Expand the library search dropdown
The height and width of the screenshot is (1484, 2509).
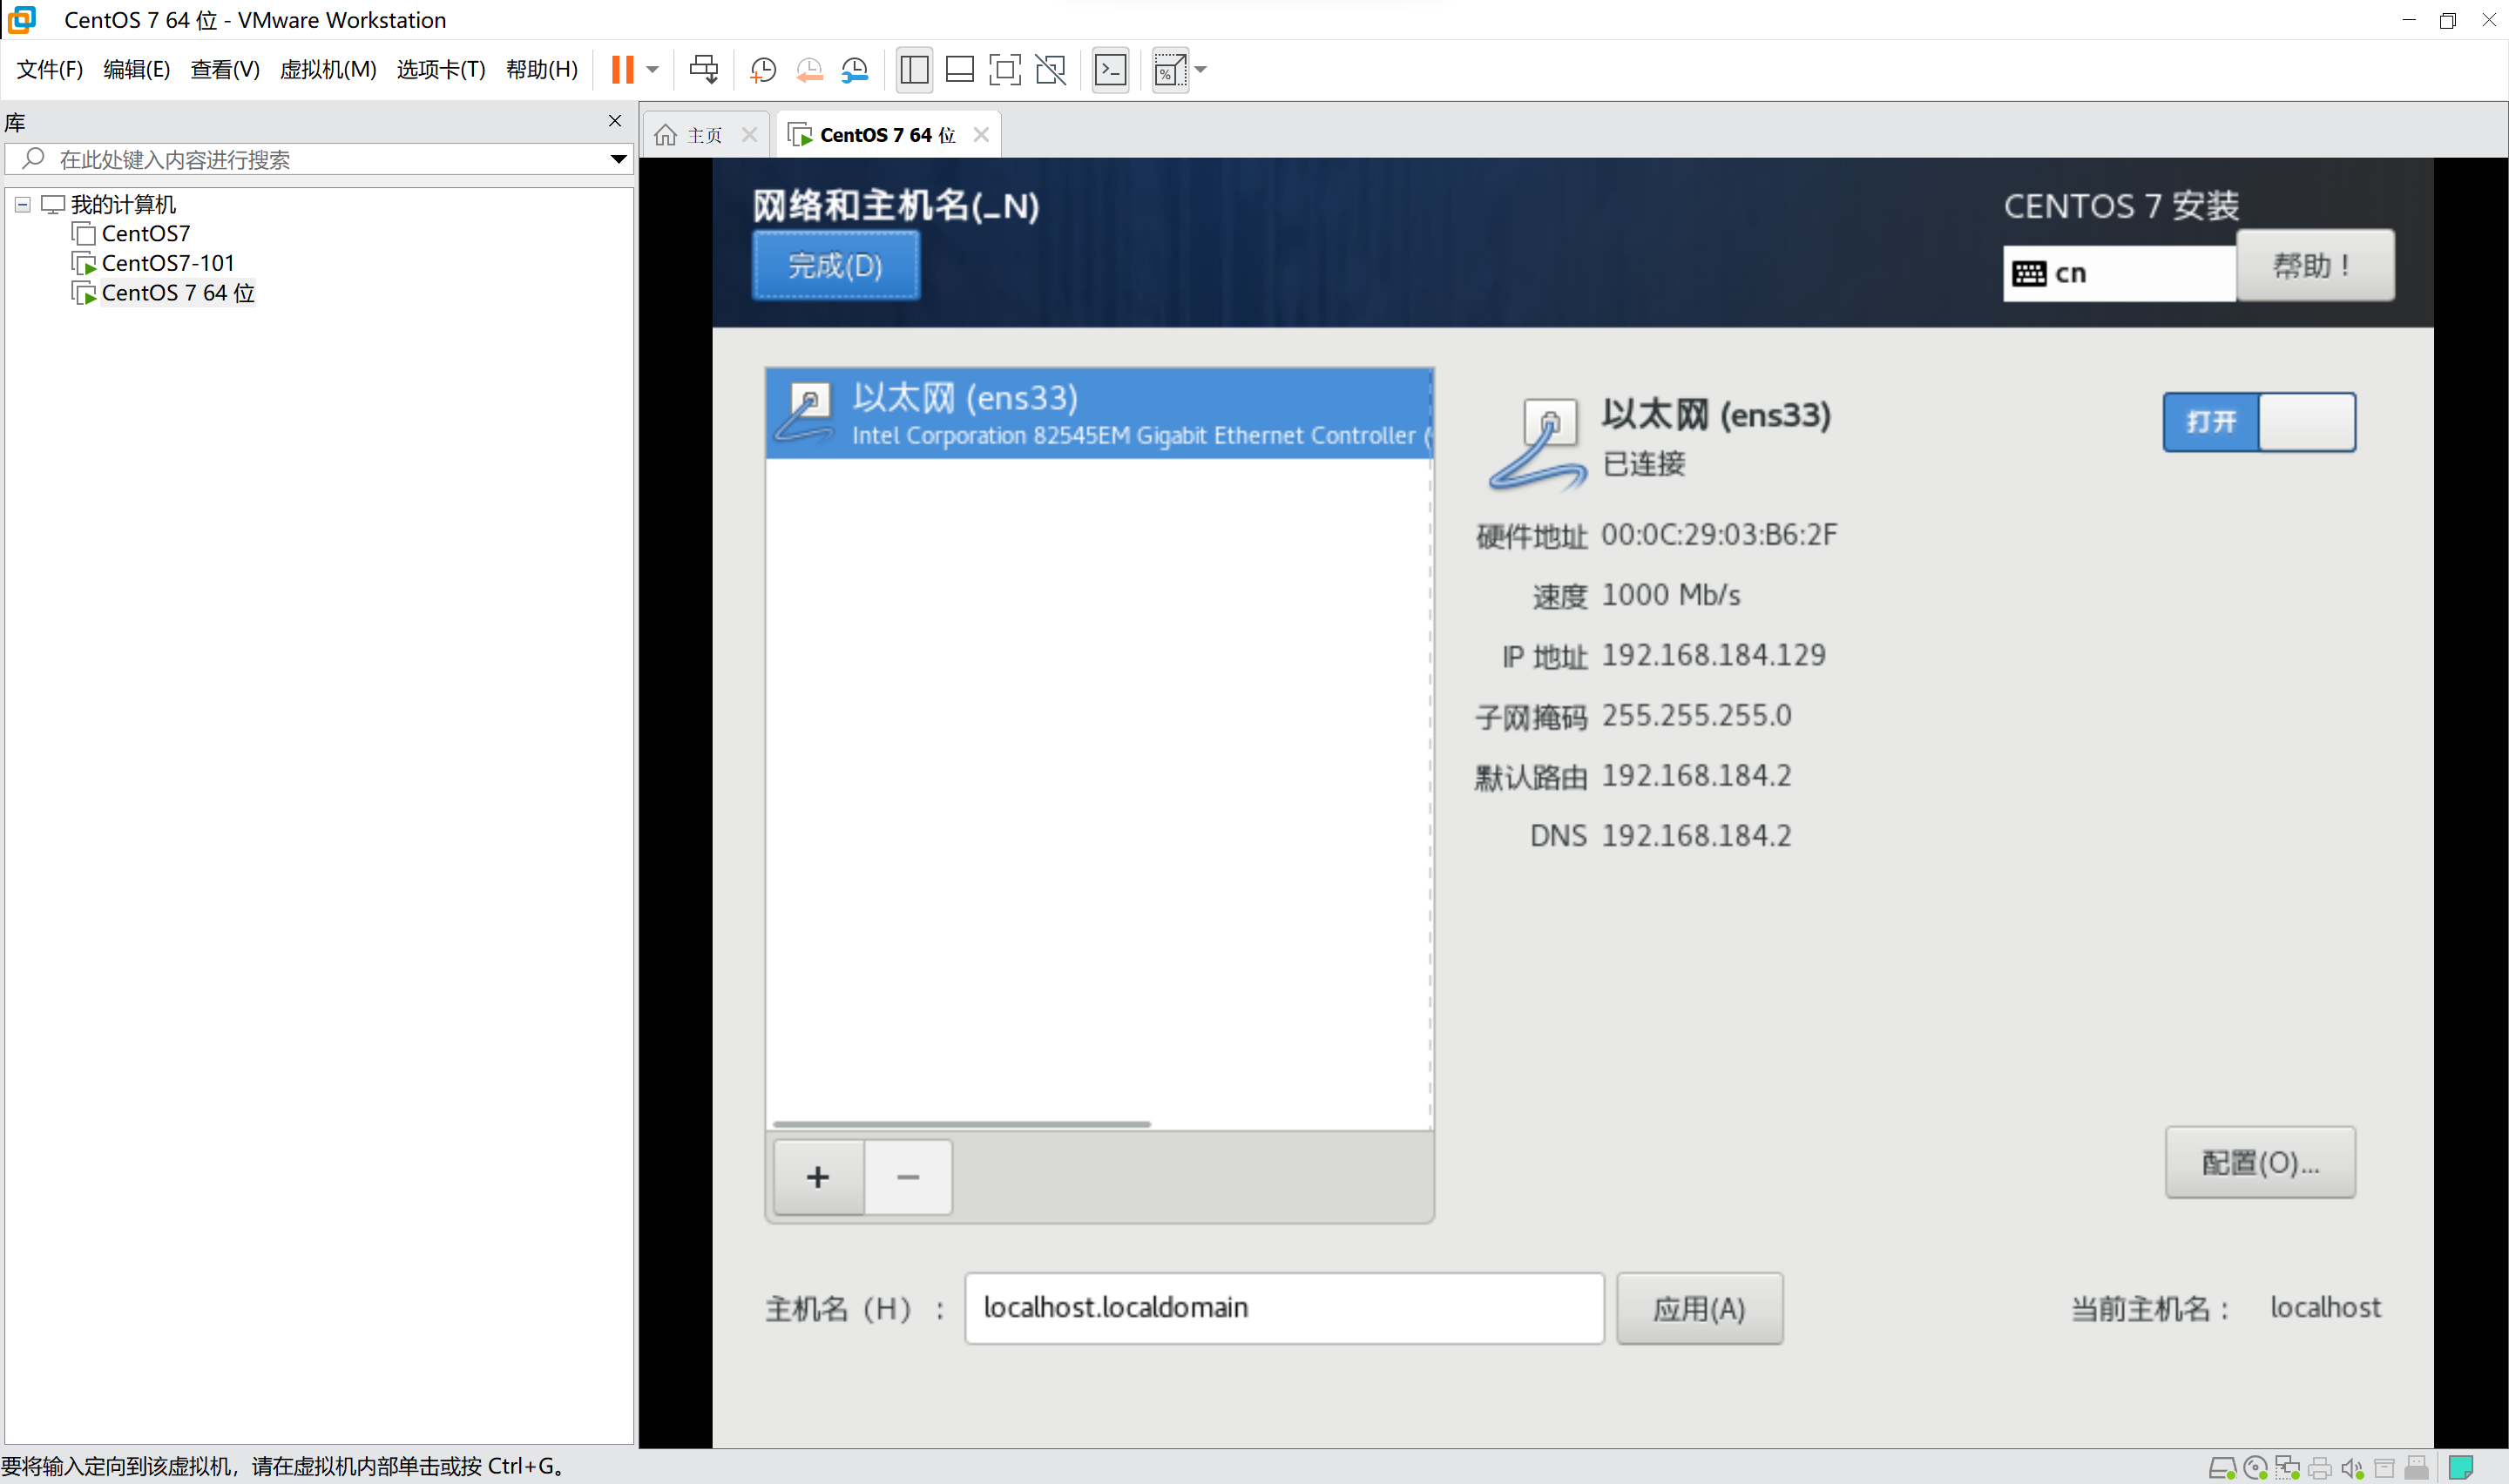pyautogui.click(x=618, y=159)
